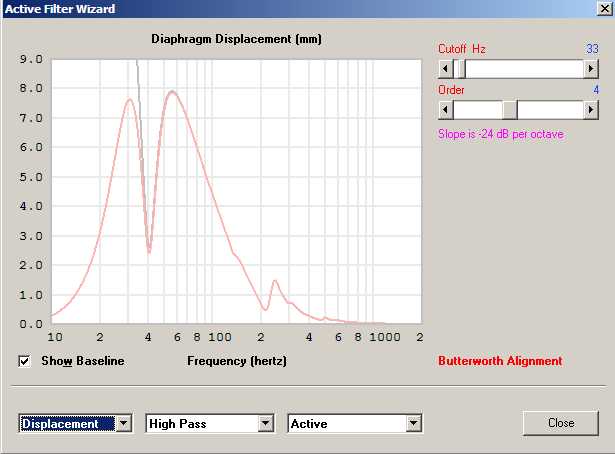
Task: Click the Order label
Action: pyautogui.click(x=451, y=90)
